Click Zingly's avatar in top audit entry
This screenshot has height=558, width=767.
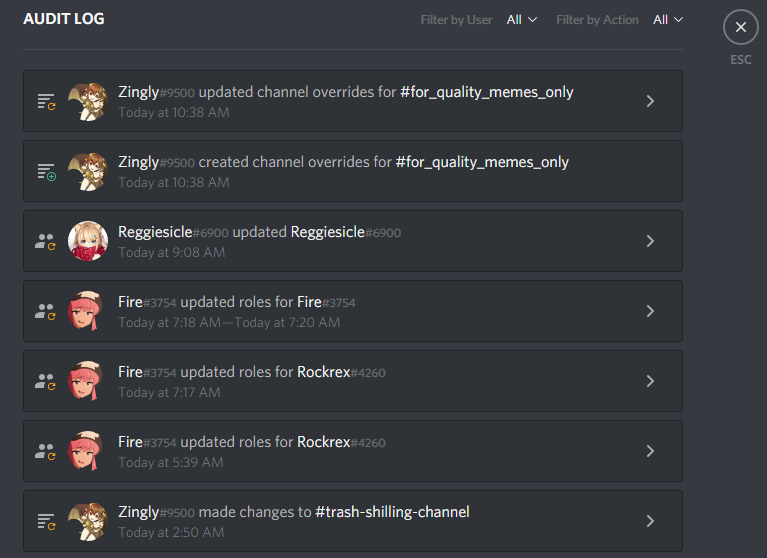[88, 101]
